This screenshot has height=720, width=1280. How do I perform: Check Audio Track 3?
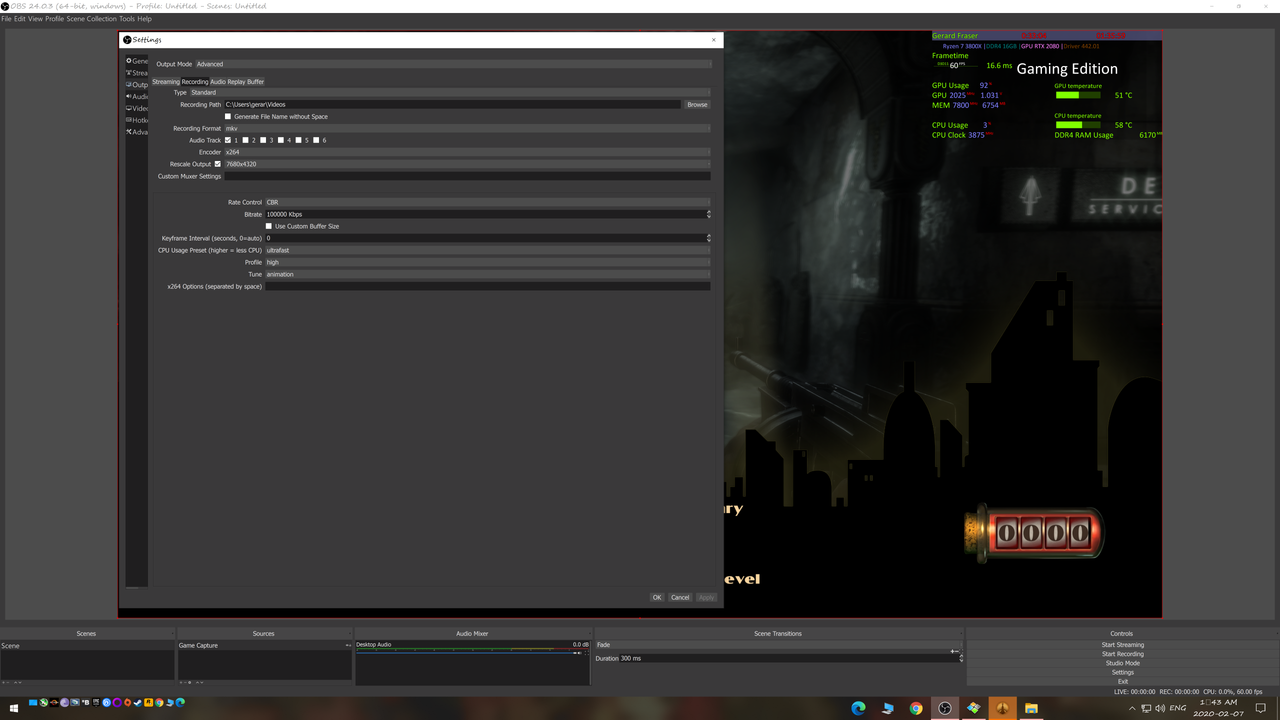(x=263, y=140)
